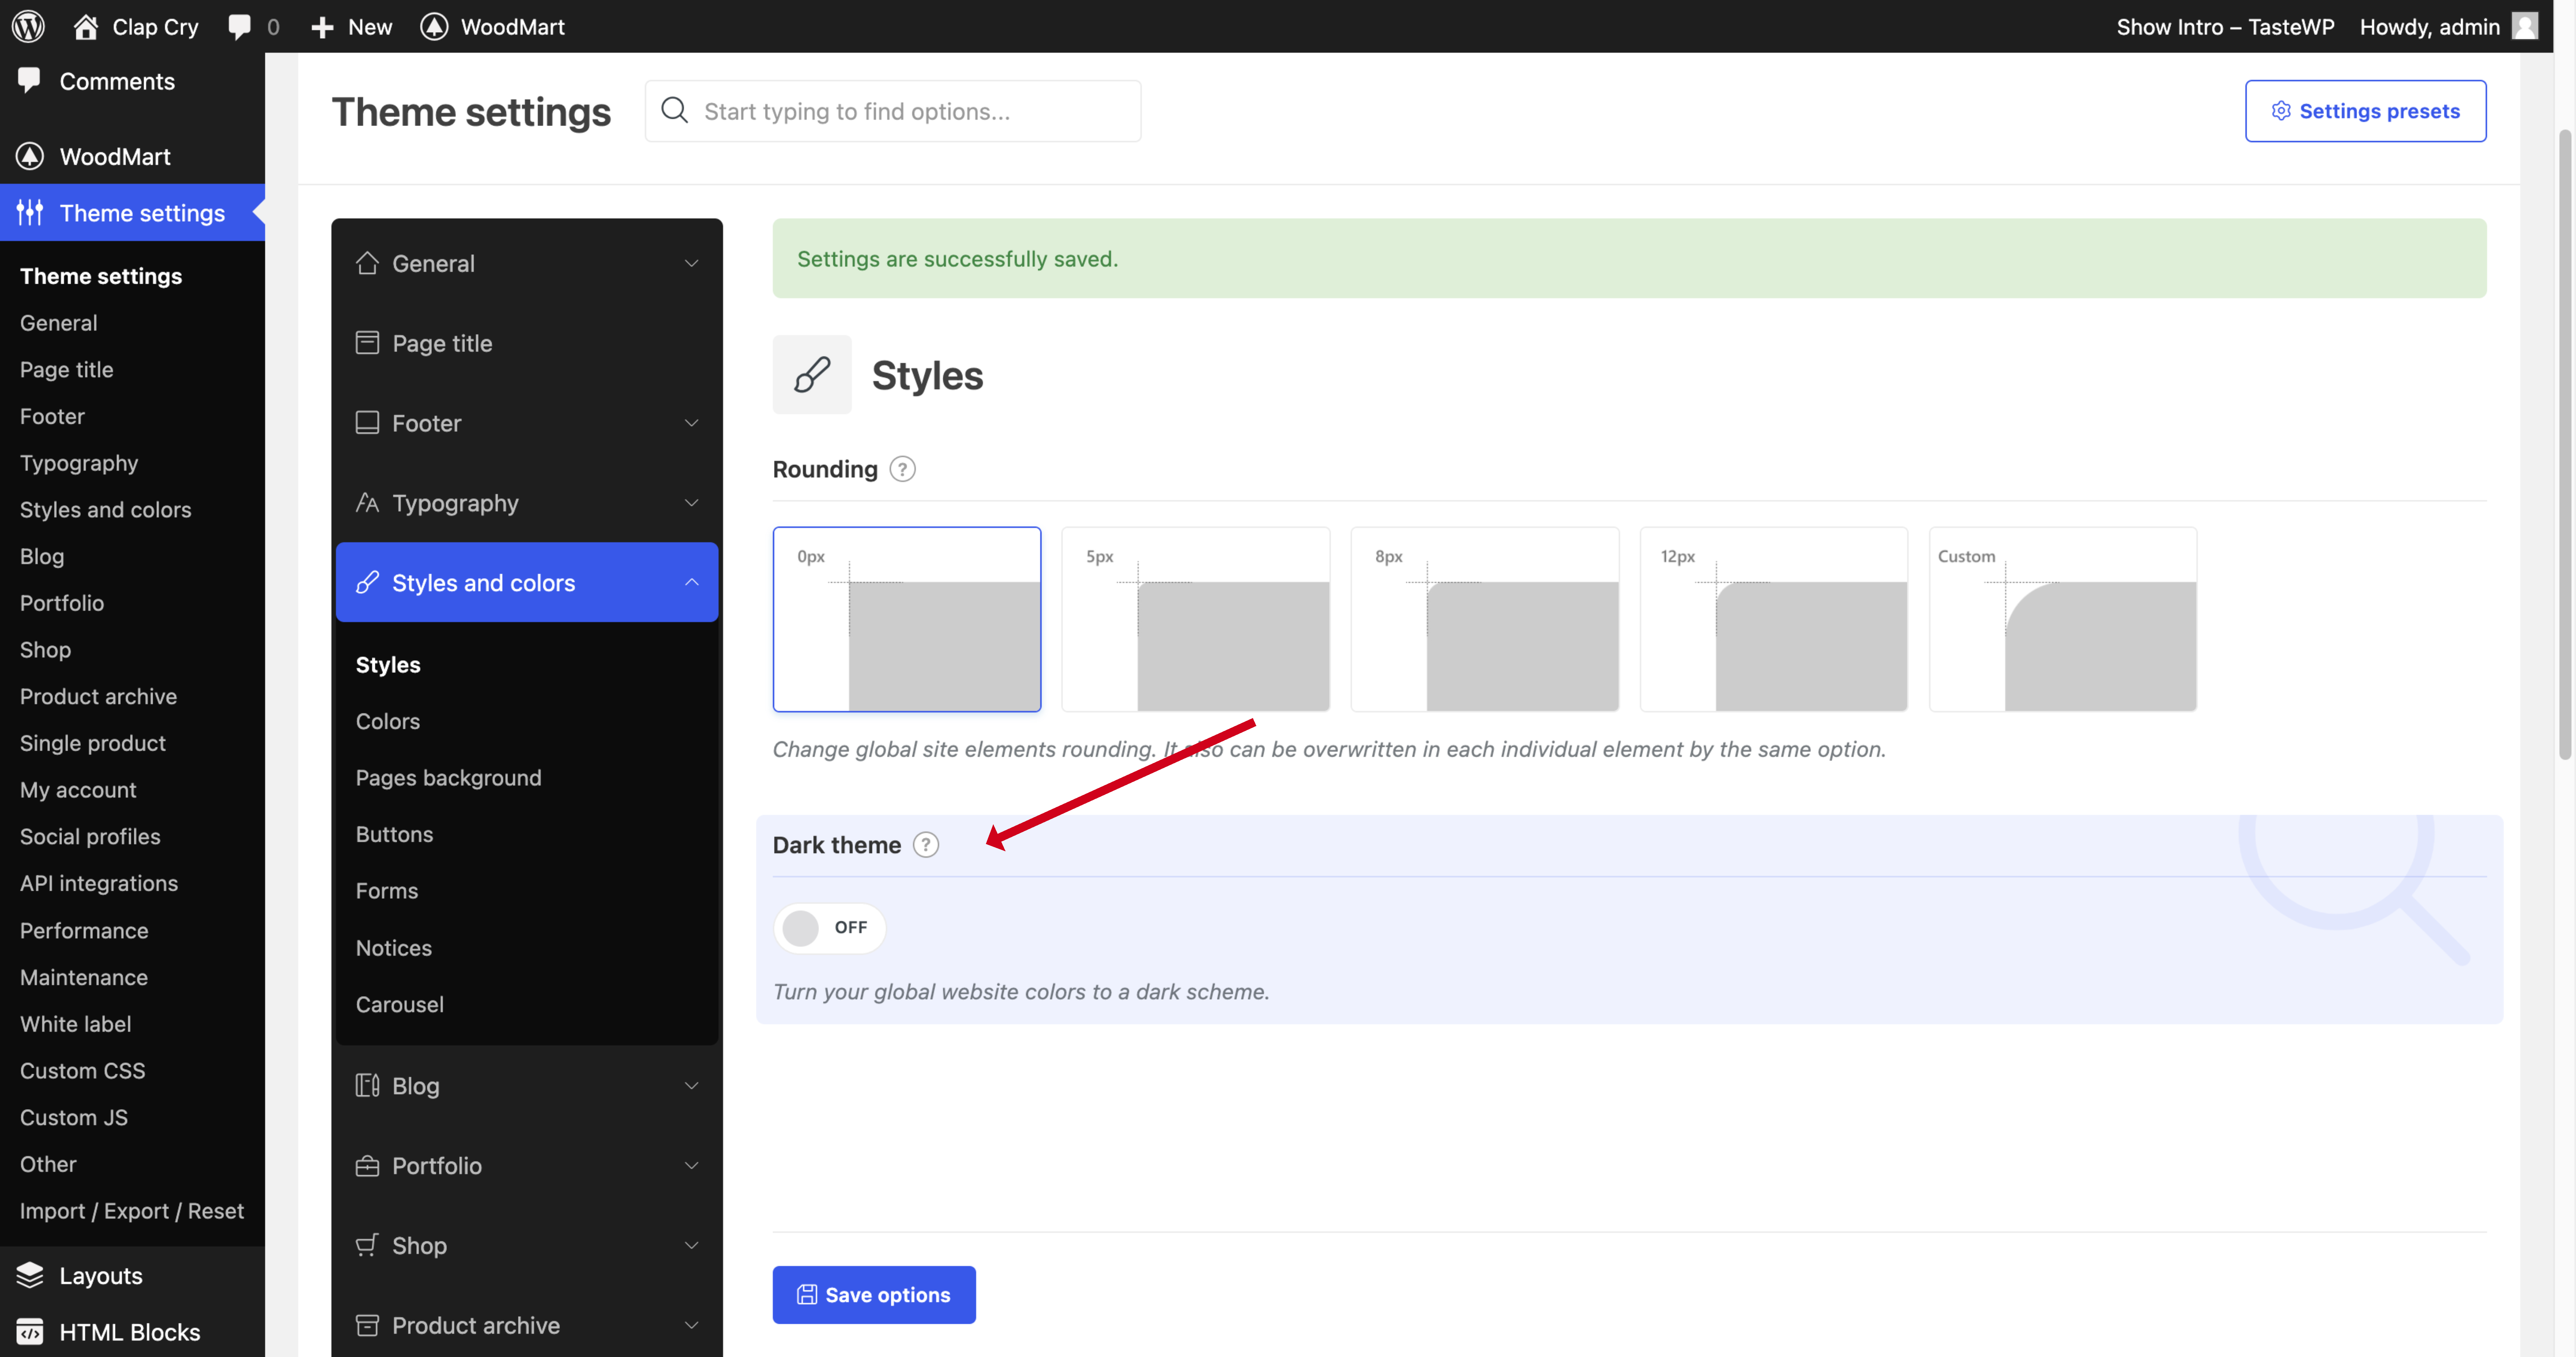The image size is (2576, 1357).
Task: Expand the Shop section chevron
Action: click(x=691, y=1245)
